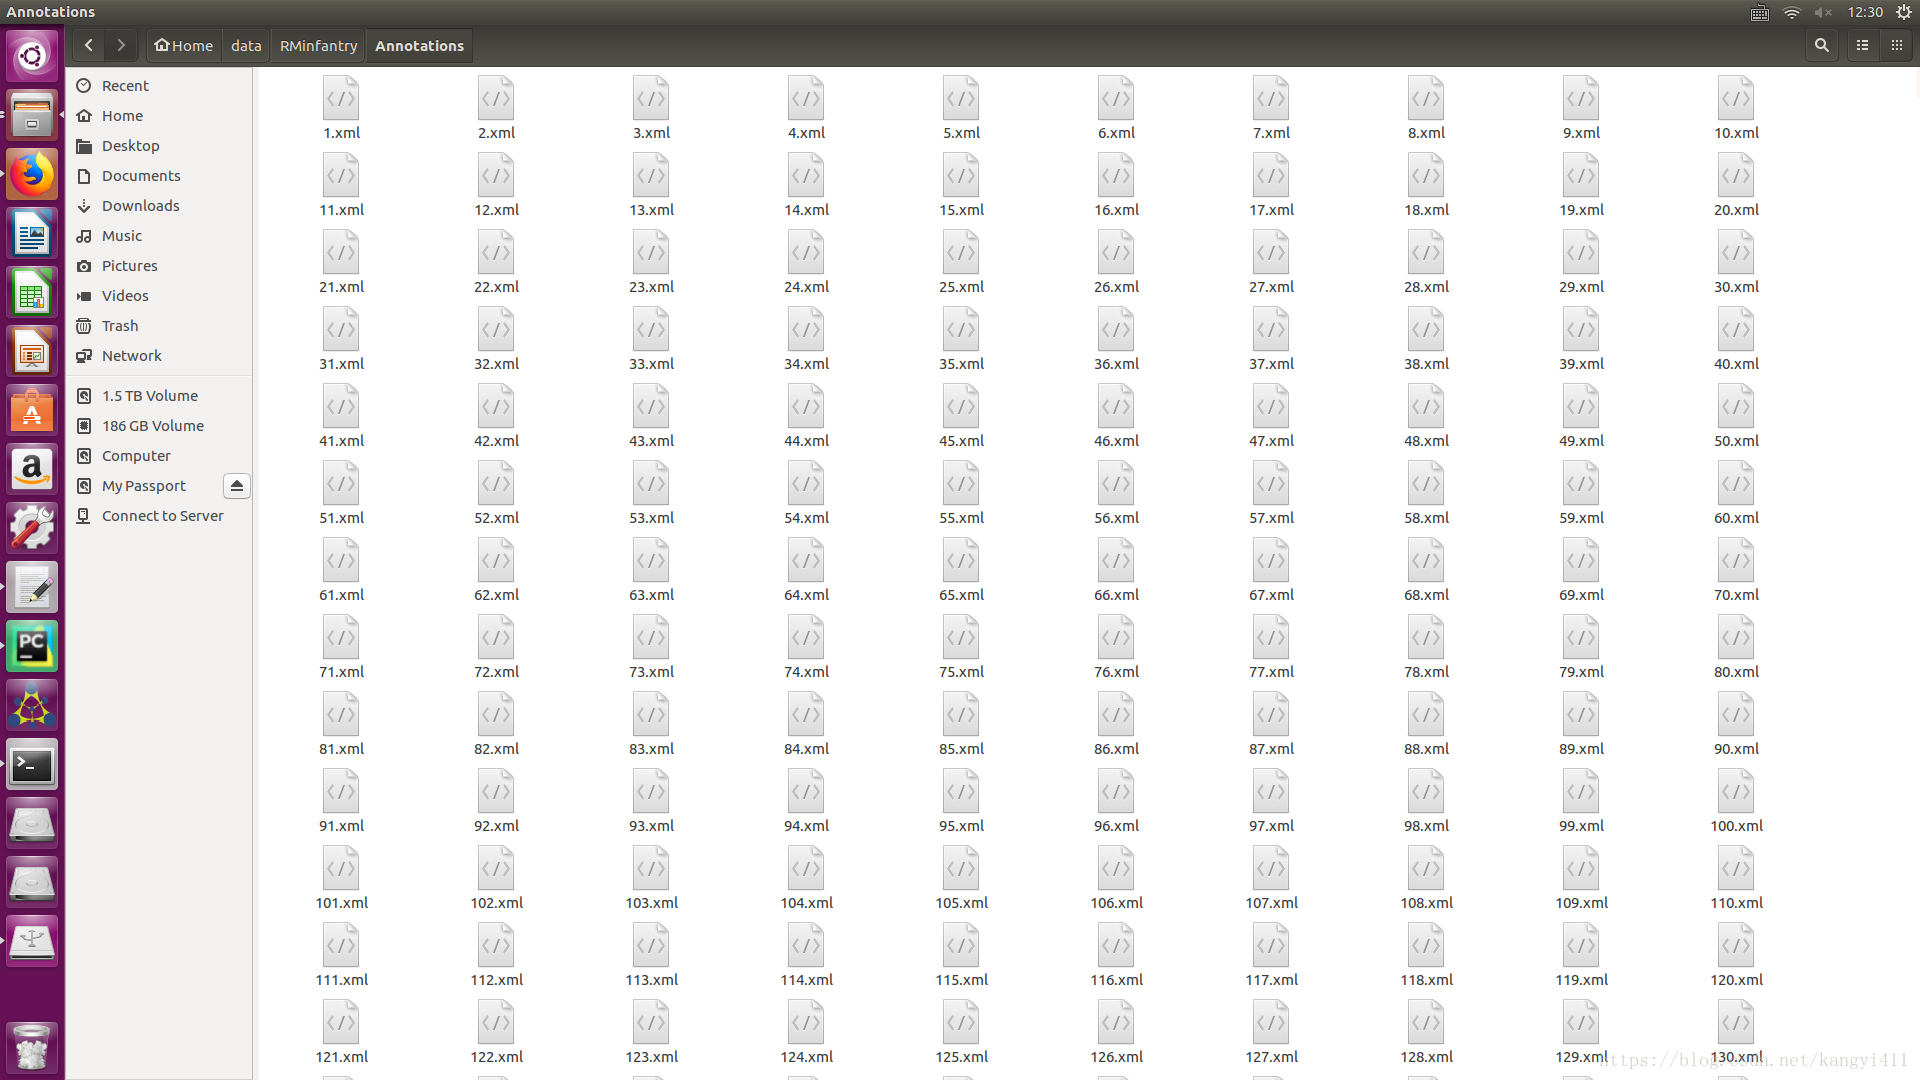Open the Files app in the dock
Image resolution: width=1920 pixels, height=1080 pixels.
(x=32, y=116)
